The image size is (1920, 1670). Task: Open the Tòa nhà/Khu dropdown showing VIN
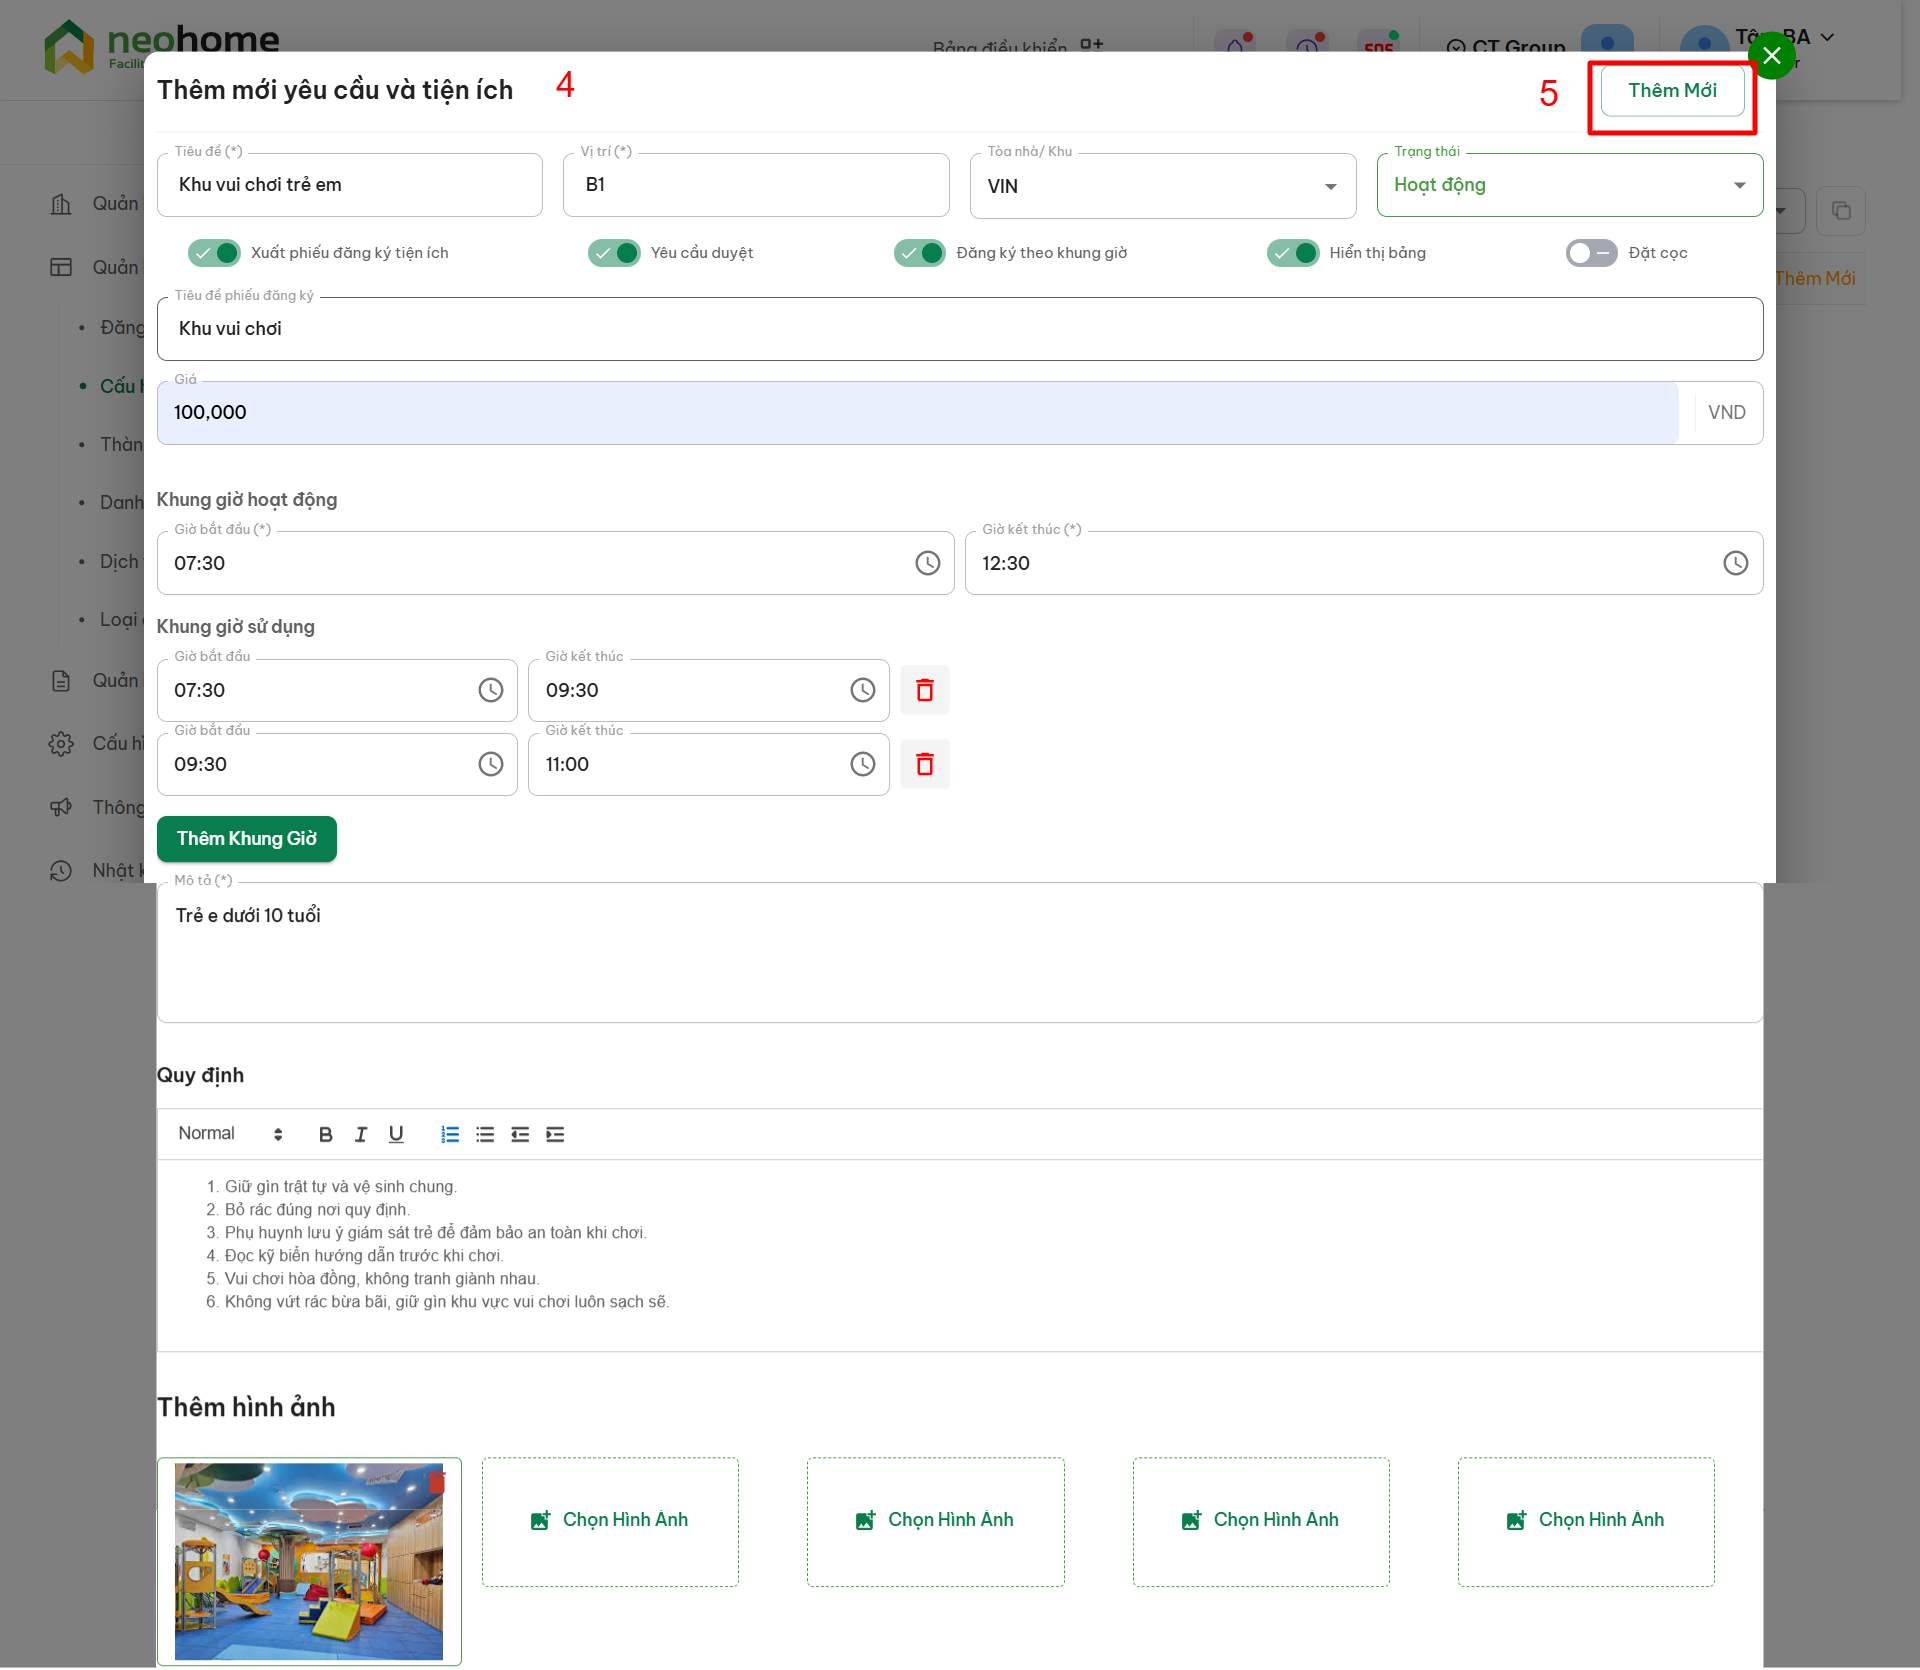pyautogui.click(x=1162, y=186)
